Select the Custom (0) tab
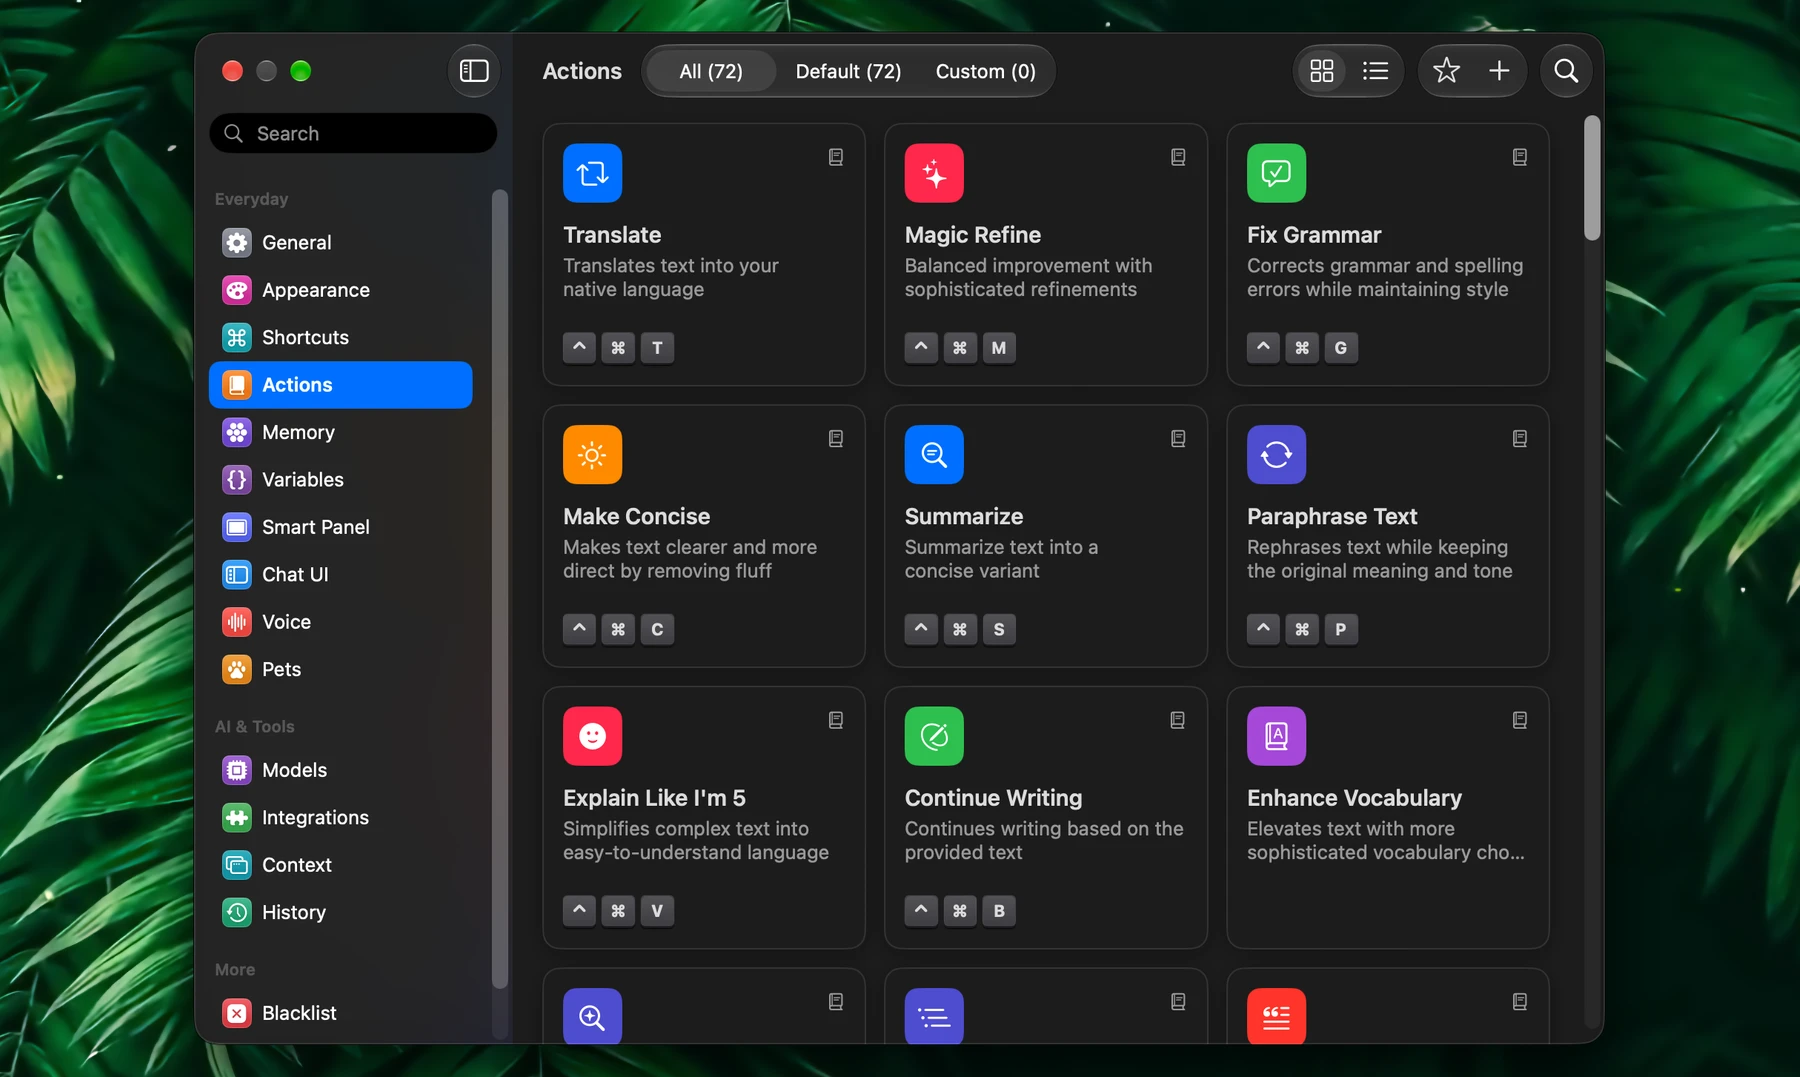 click(x=985, y=71)
